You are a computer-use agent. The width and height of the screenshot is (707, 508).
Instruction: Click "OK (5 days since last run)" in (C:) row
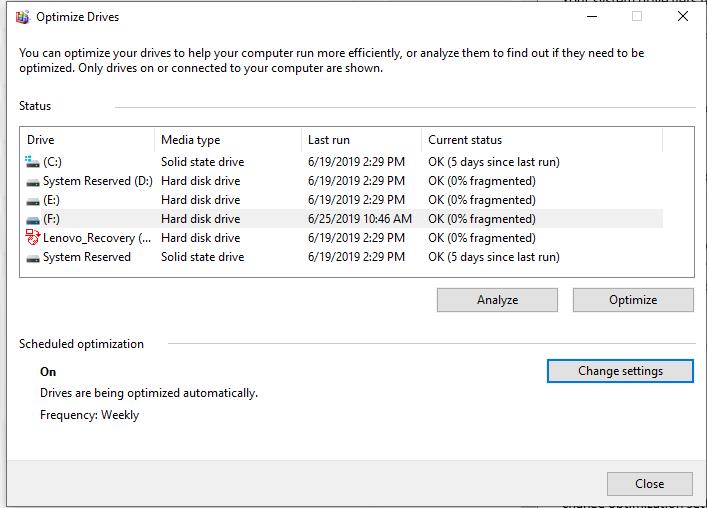(x=494, y=162)
